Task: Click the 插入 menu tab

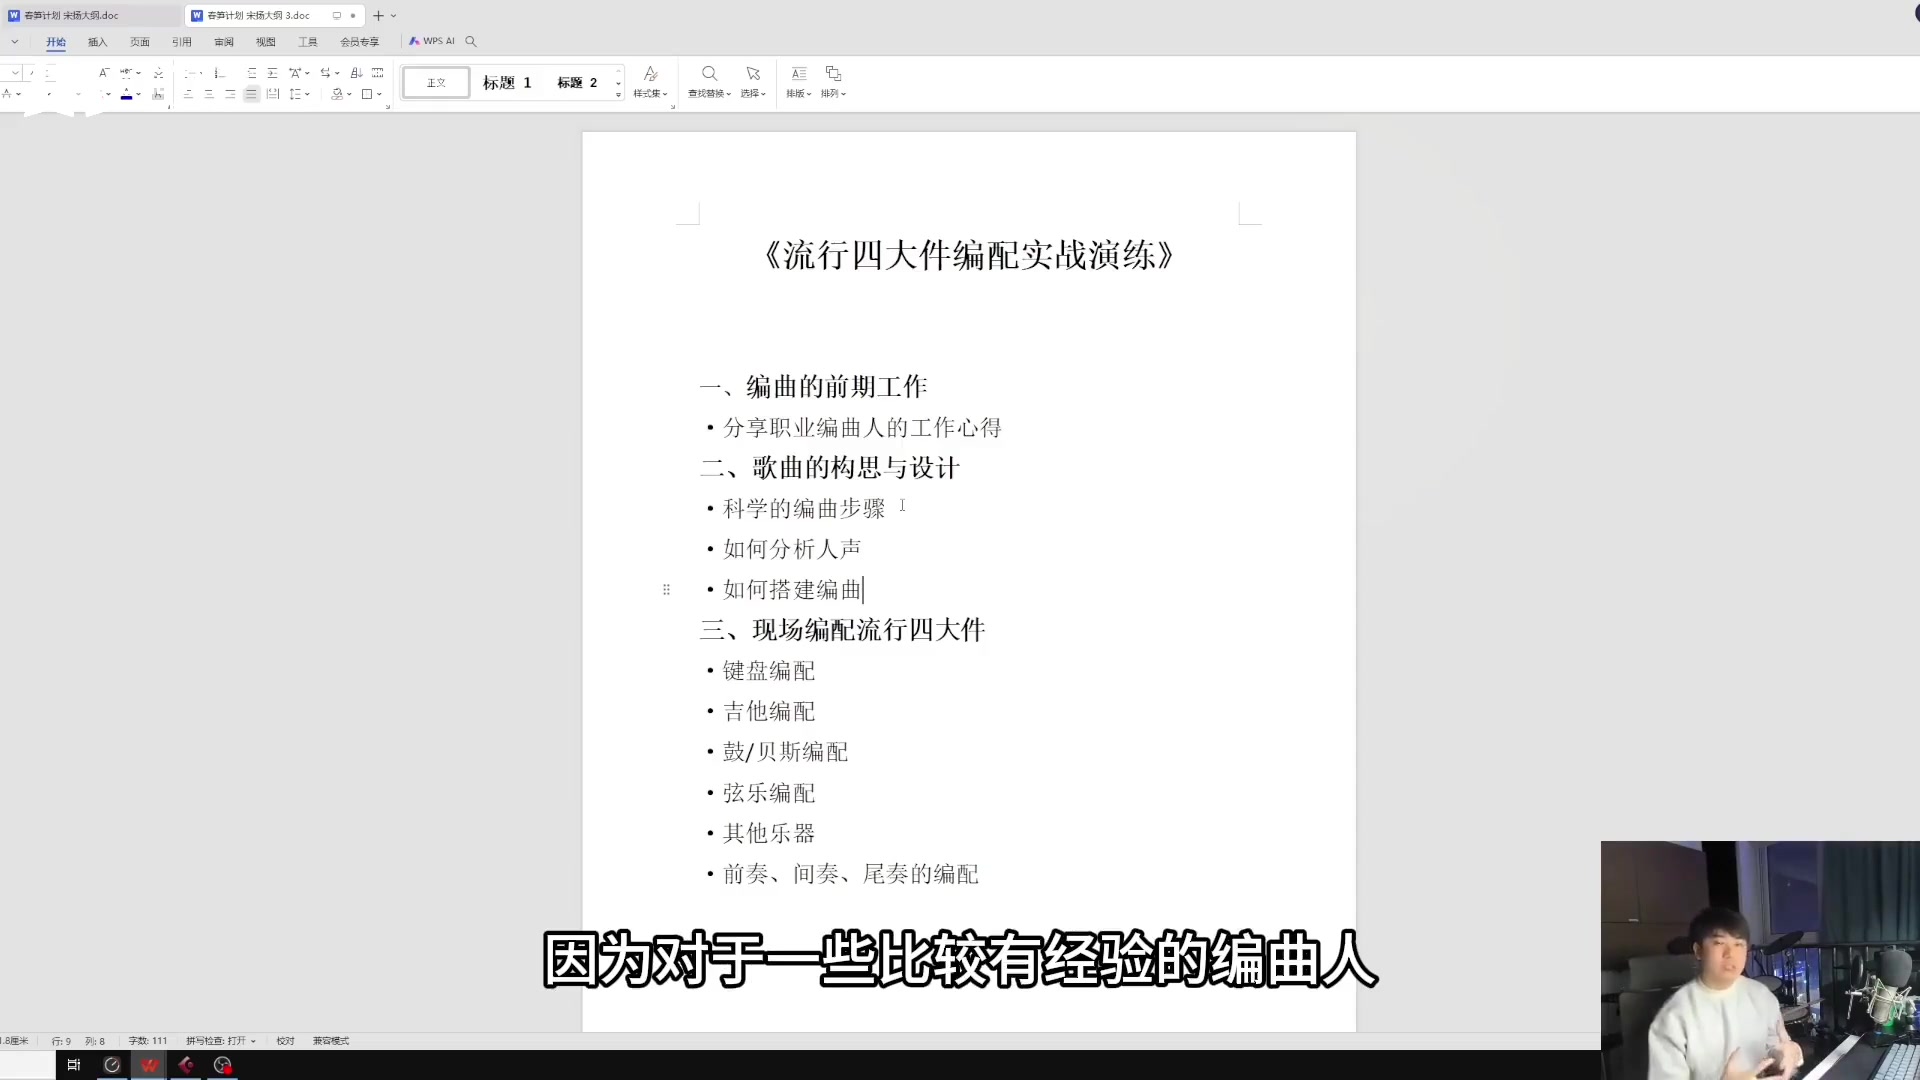Action: pos(98,41)
